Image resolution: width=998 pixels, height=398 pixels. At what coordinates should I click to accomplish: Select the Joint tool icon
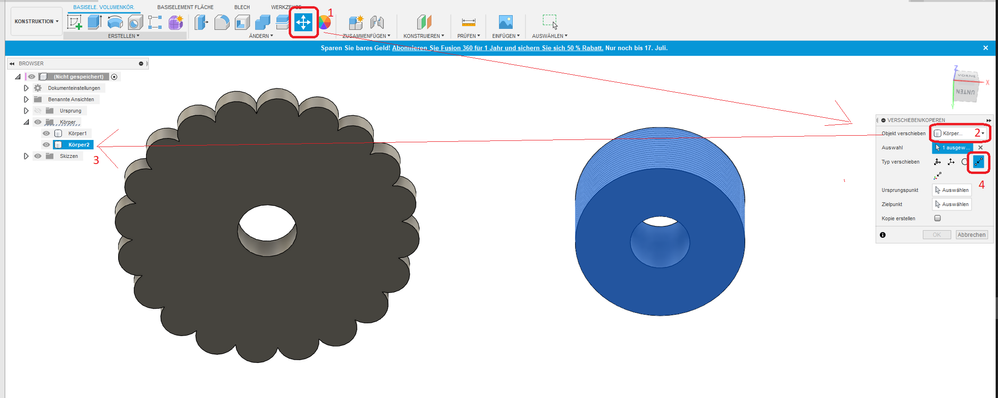tap(377, 23)
